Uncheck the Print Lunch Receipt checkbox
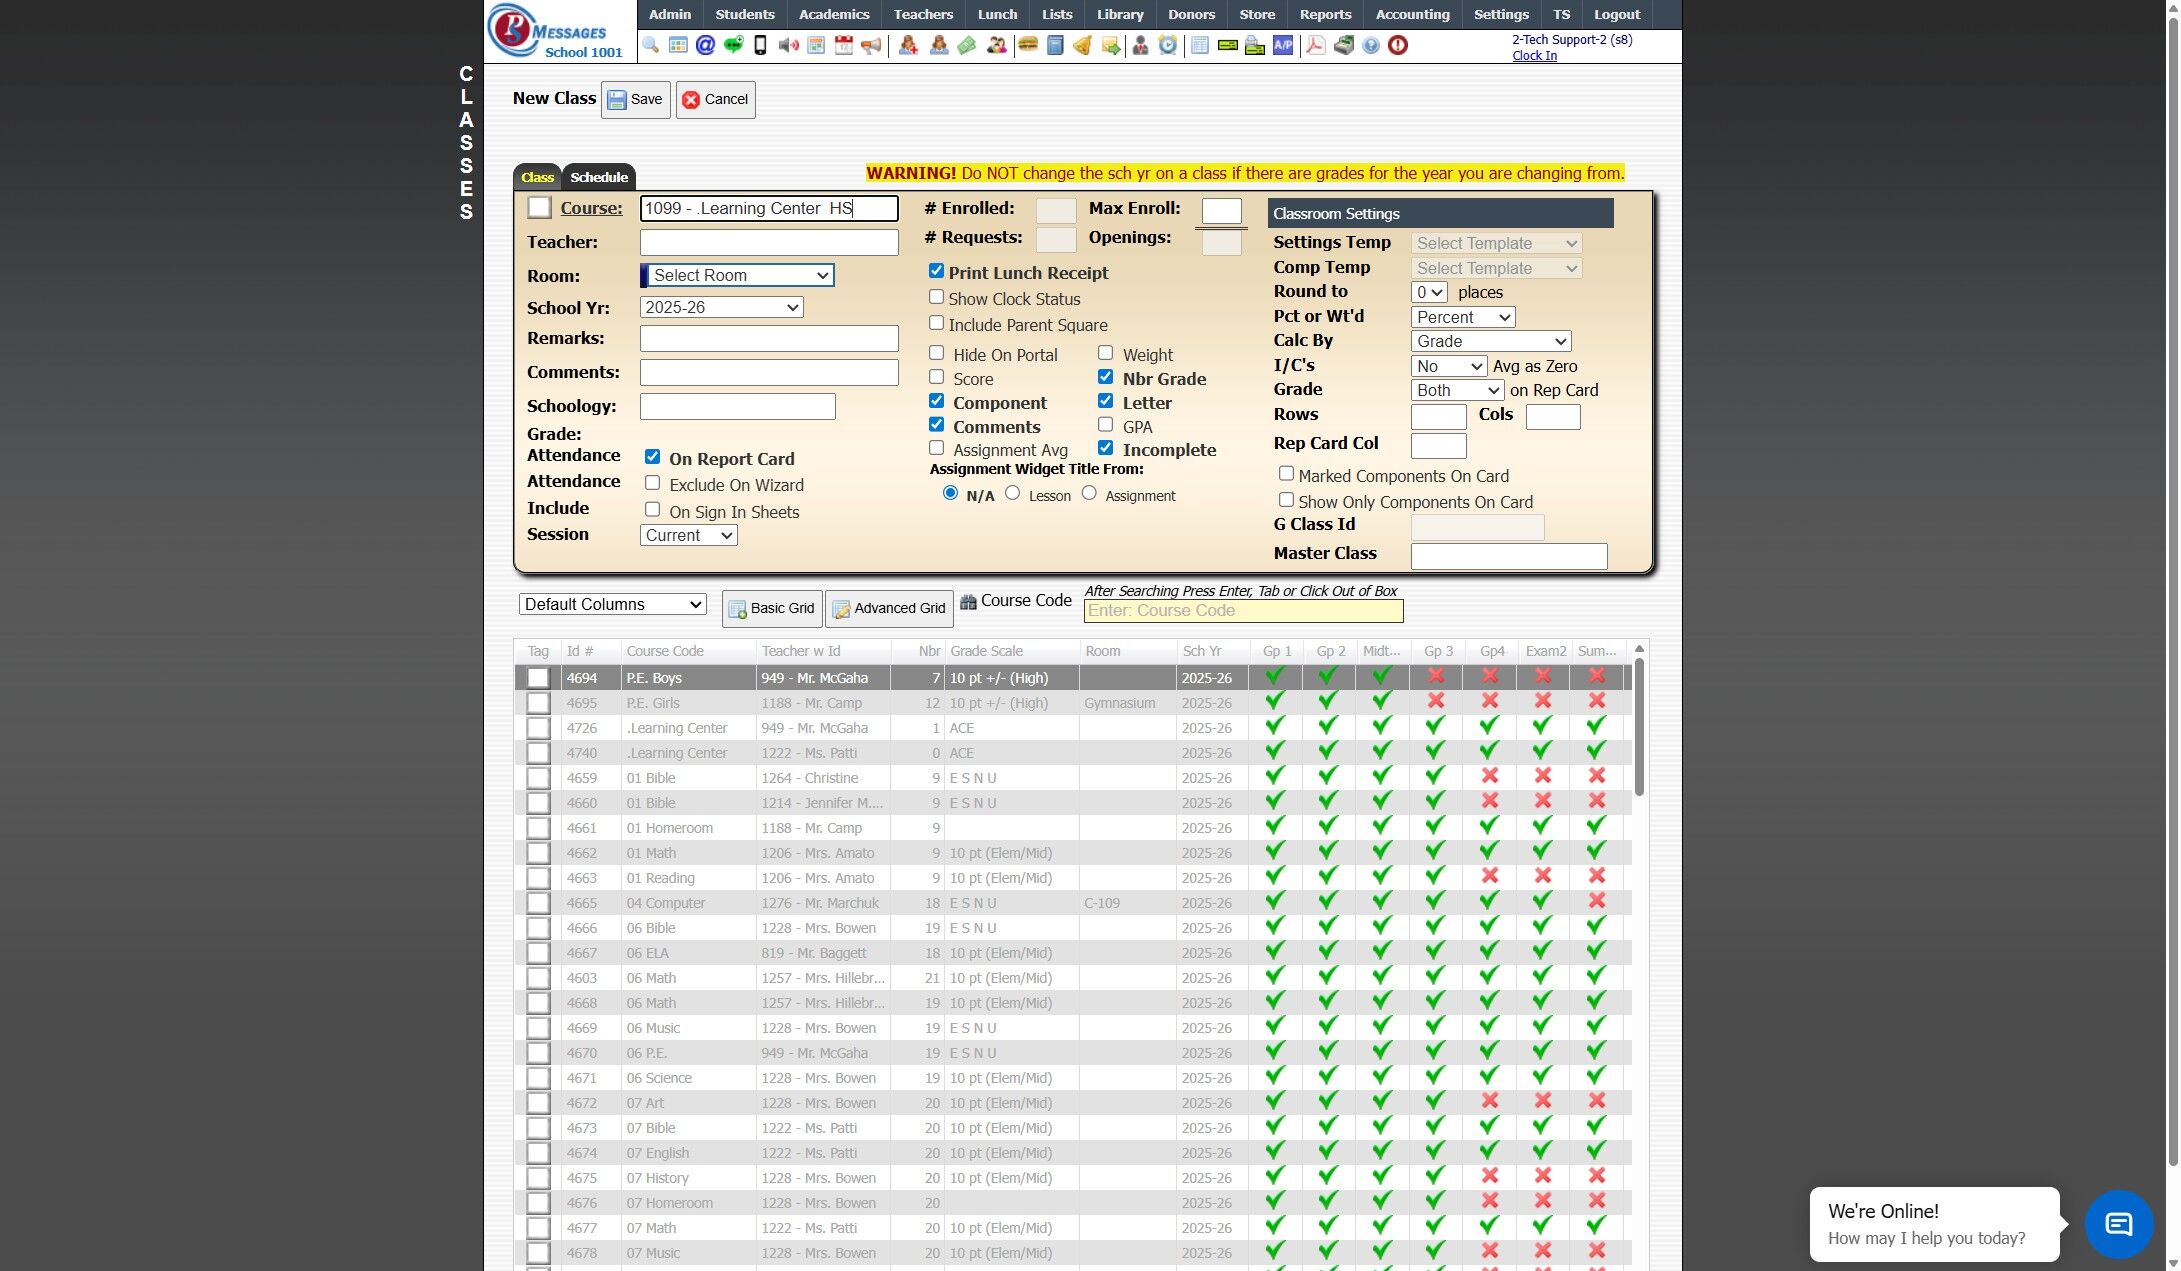The height and width of the screenshot is (1271, 2181). coord(936,271)
